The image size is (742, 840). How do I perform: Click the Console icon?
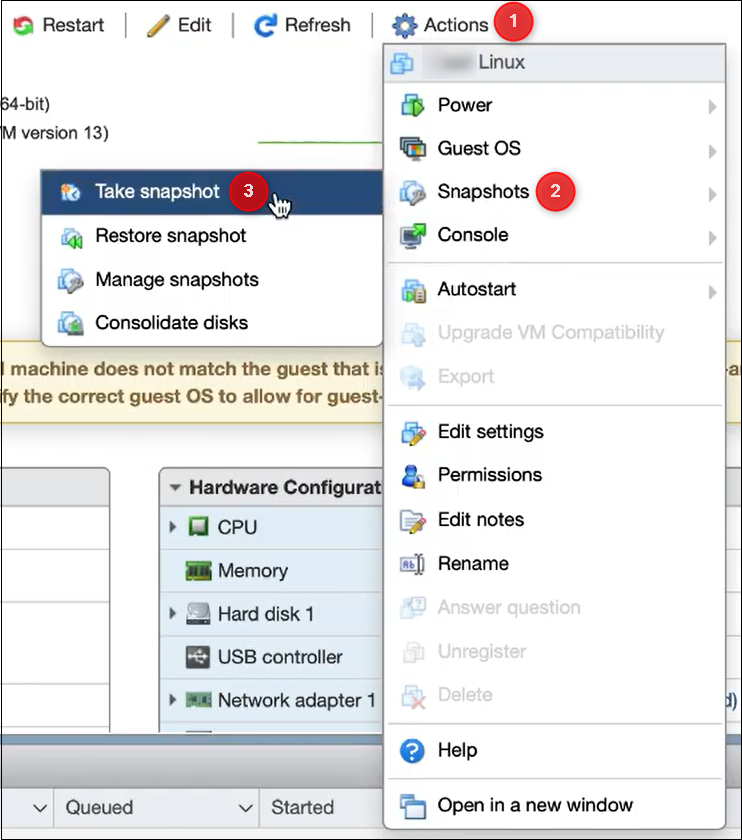point(413,236)
